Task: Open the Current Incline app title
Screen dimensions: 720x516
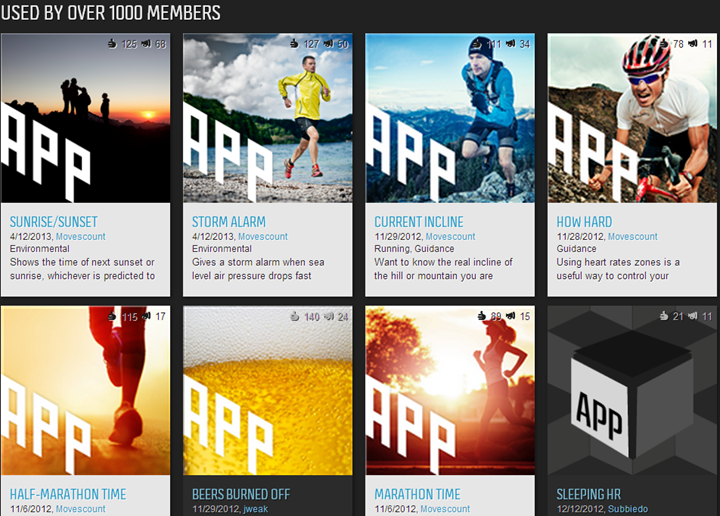Action: (x=419, y=222)
